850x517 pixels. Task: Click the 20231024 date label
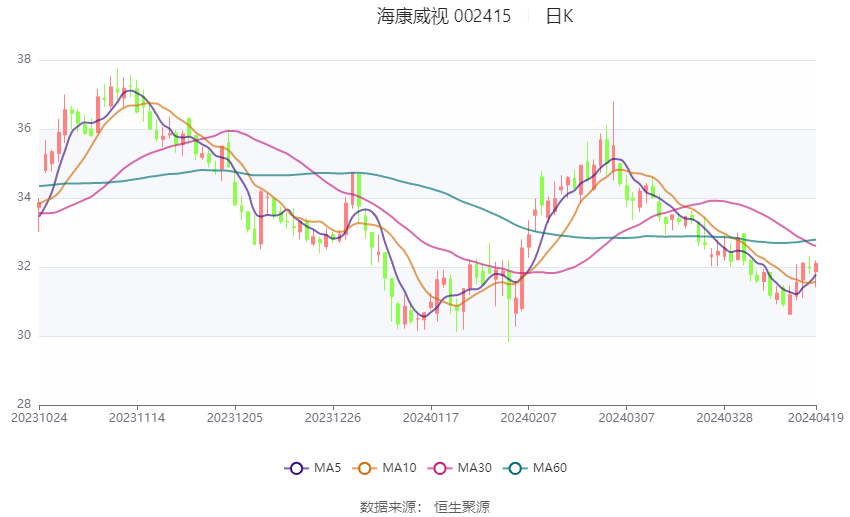(x=39, y=416)
